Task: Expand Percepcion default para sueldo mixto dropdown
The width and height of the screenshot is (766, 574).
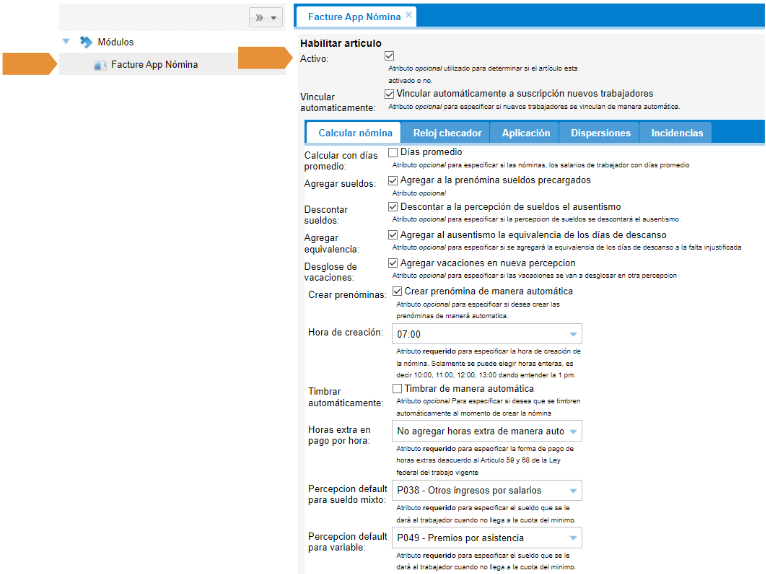Action: pyautogui.click(x=573, y=490)
